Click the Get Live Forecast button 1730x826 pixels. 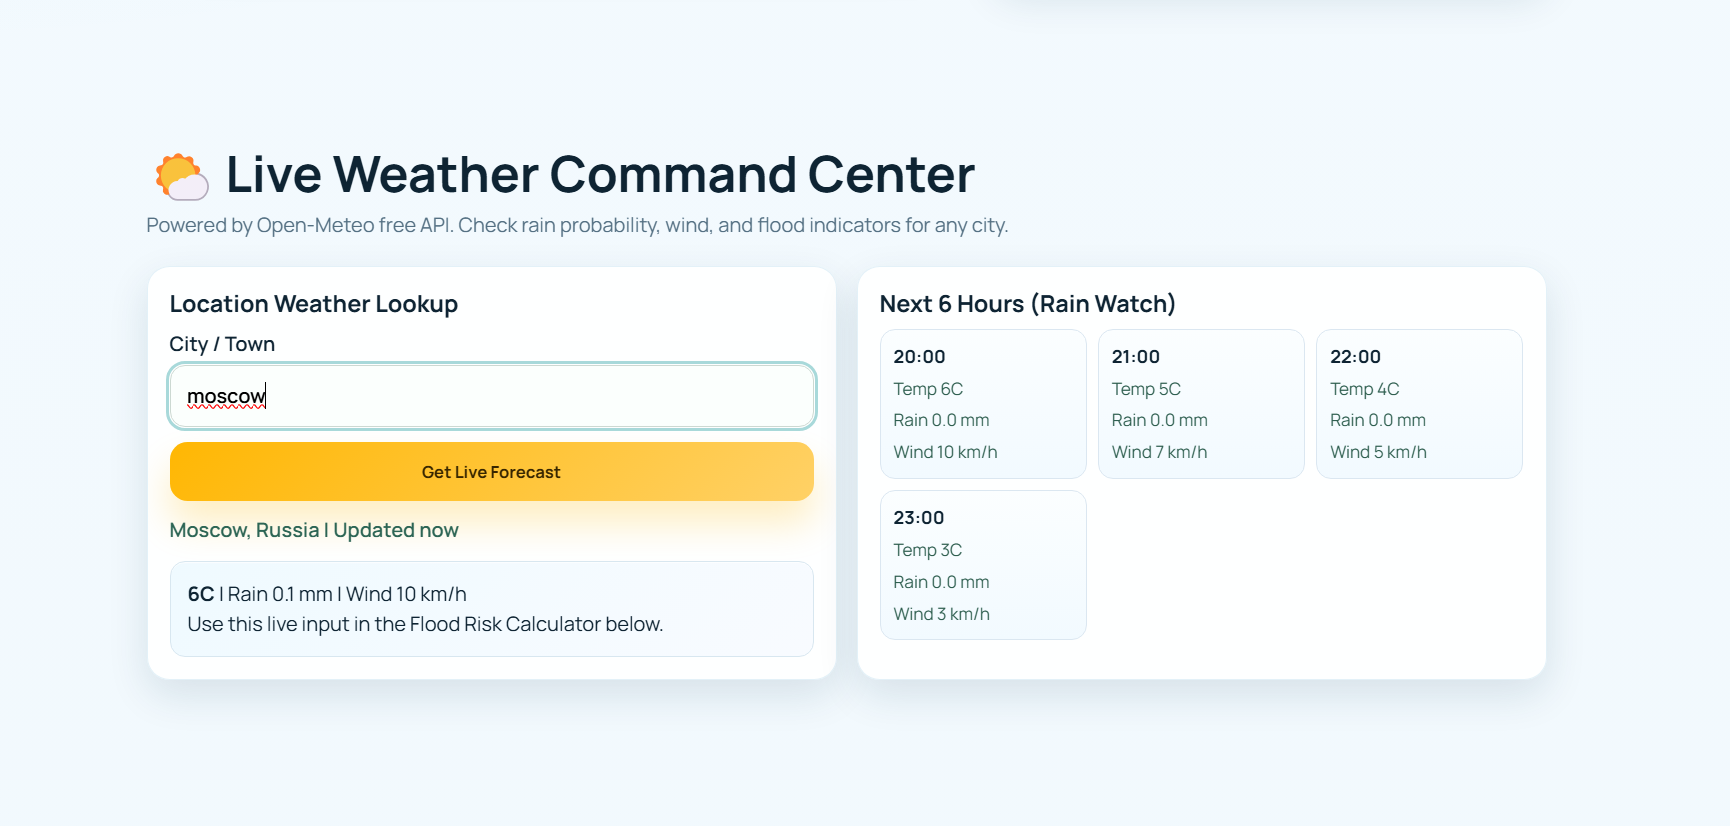[x=492, y=472]
